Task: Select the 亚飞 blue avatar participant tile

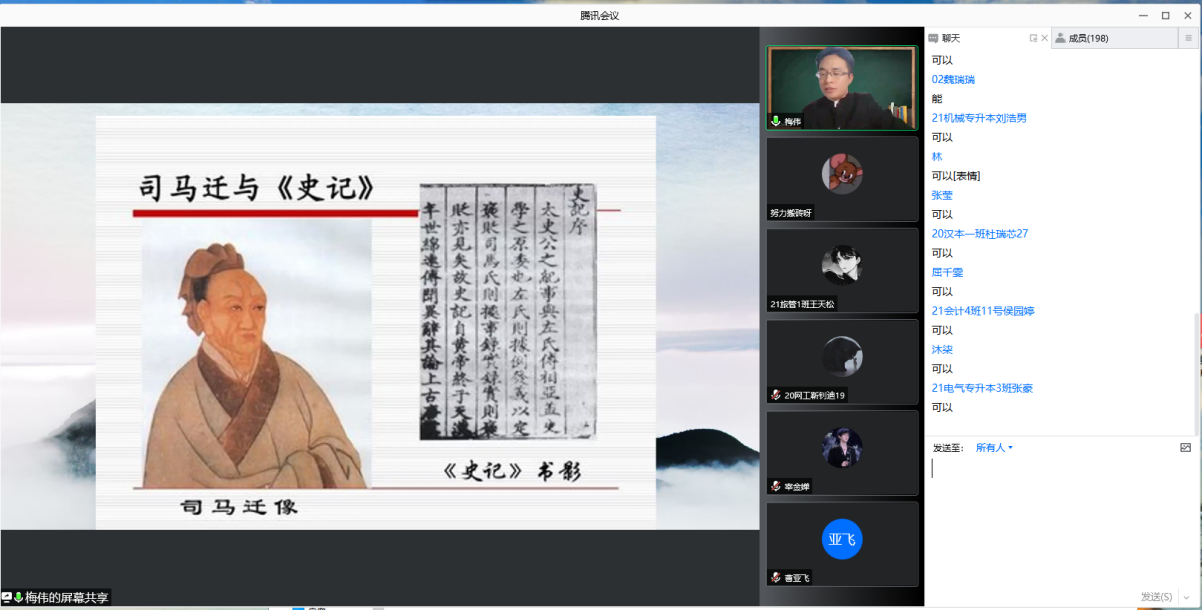Action: click(x=842, y=541)
